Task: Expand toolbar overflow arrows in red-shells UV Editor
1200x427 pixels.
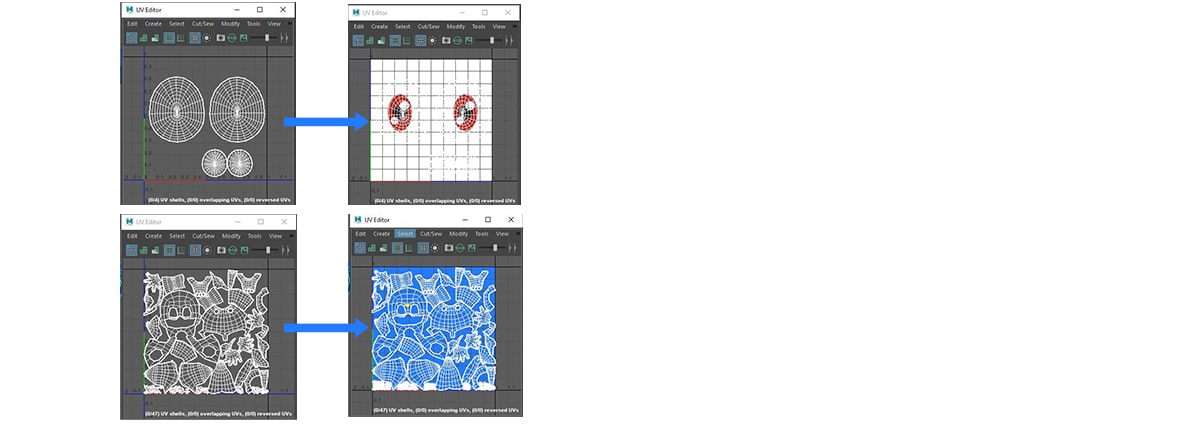Action: pos(509,40)
